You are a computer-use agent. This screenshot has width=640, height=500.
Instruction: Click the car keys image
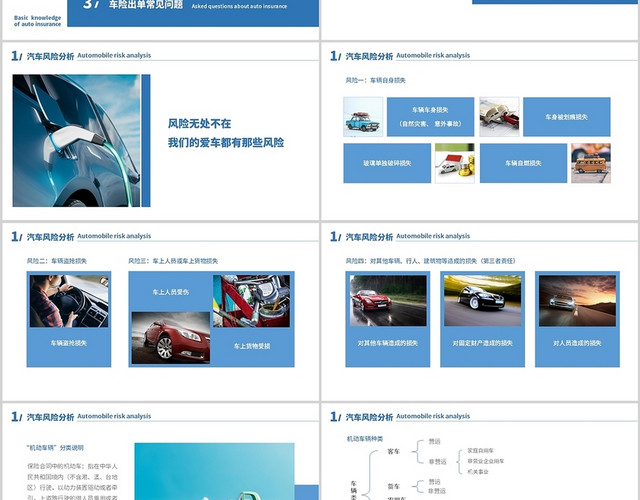(x=499, y=117)
